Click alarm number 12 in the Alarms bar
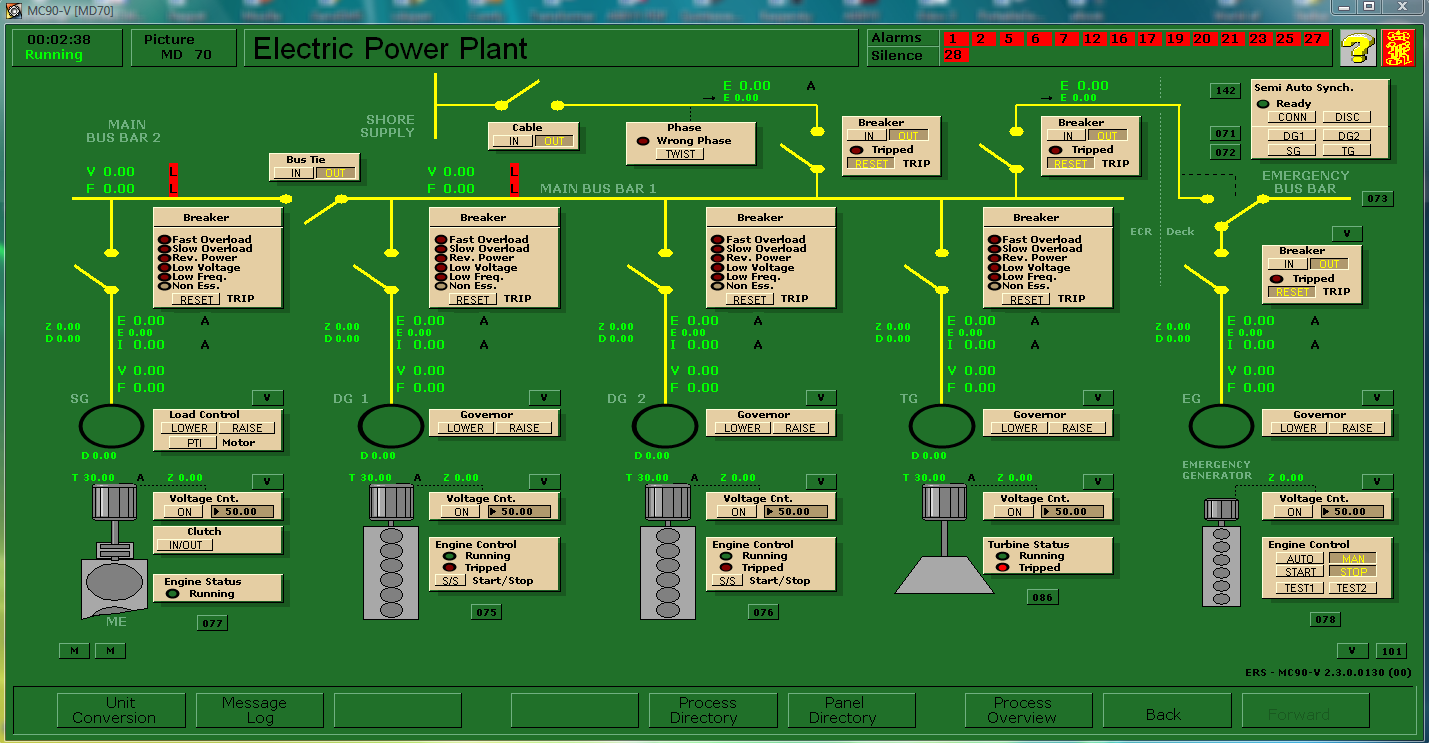Screen dimensions: 1429x743 click(x=1092, y=38)
